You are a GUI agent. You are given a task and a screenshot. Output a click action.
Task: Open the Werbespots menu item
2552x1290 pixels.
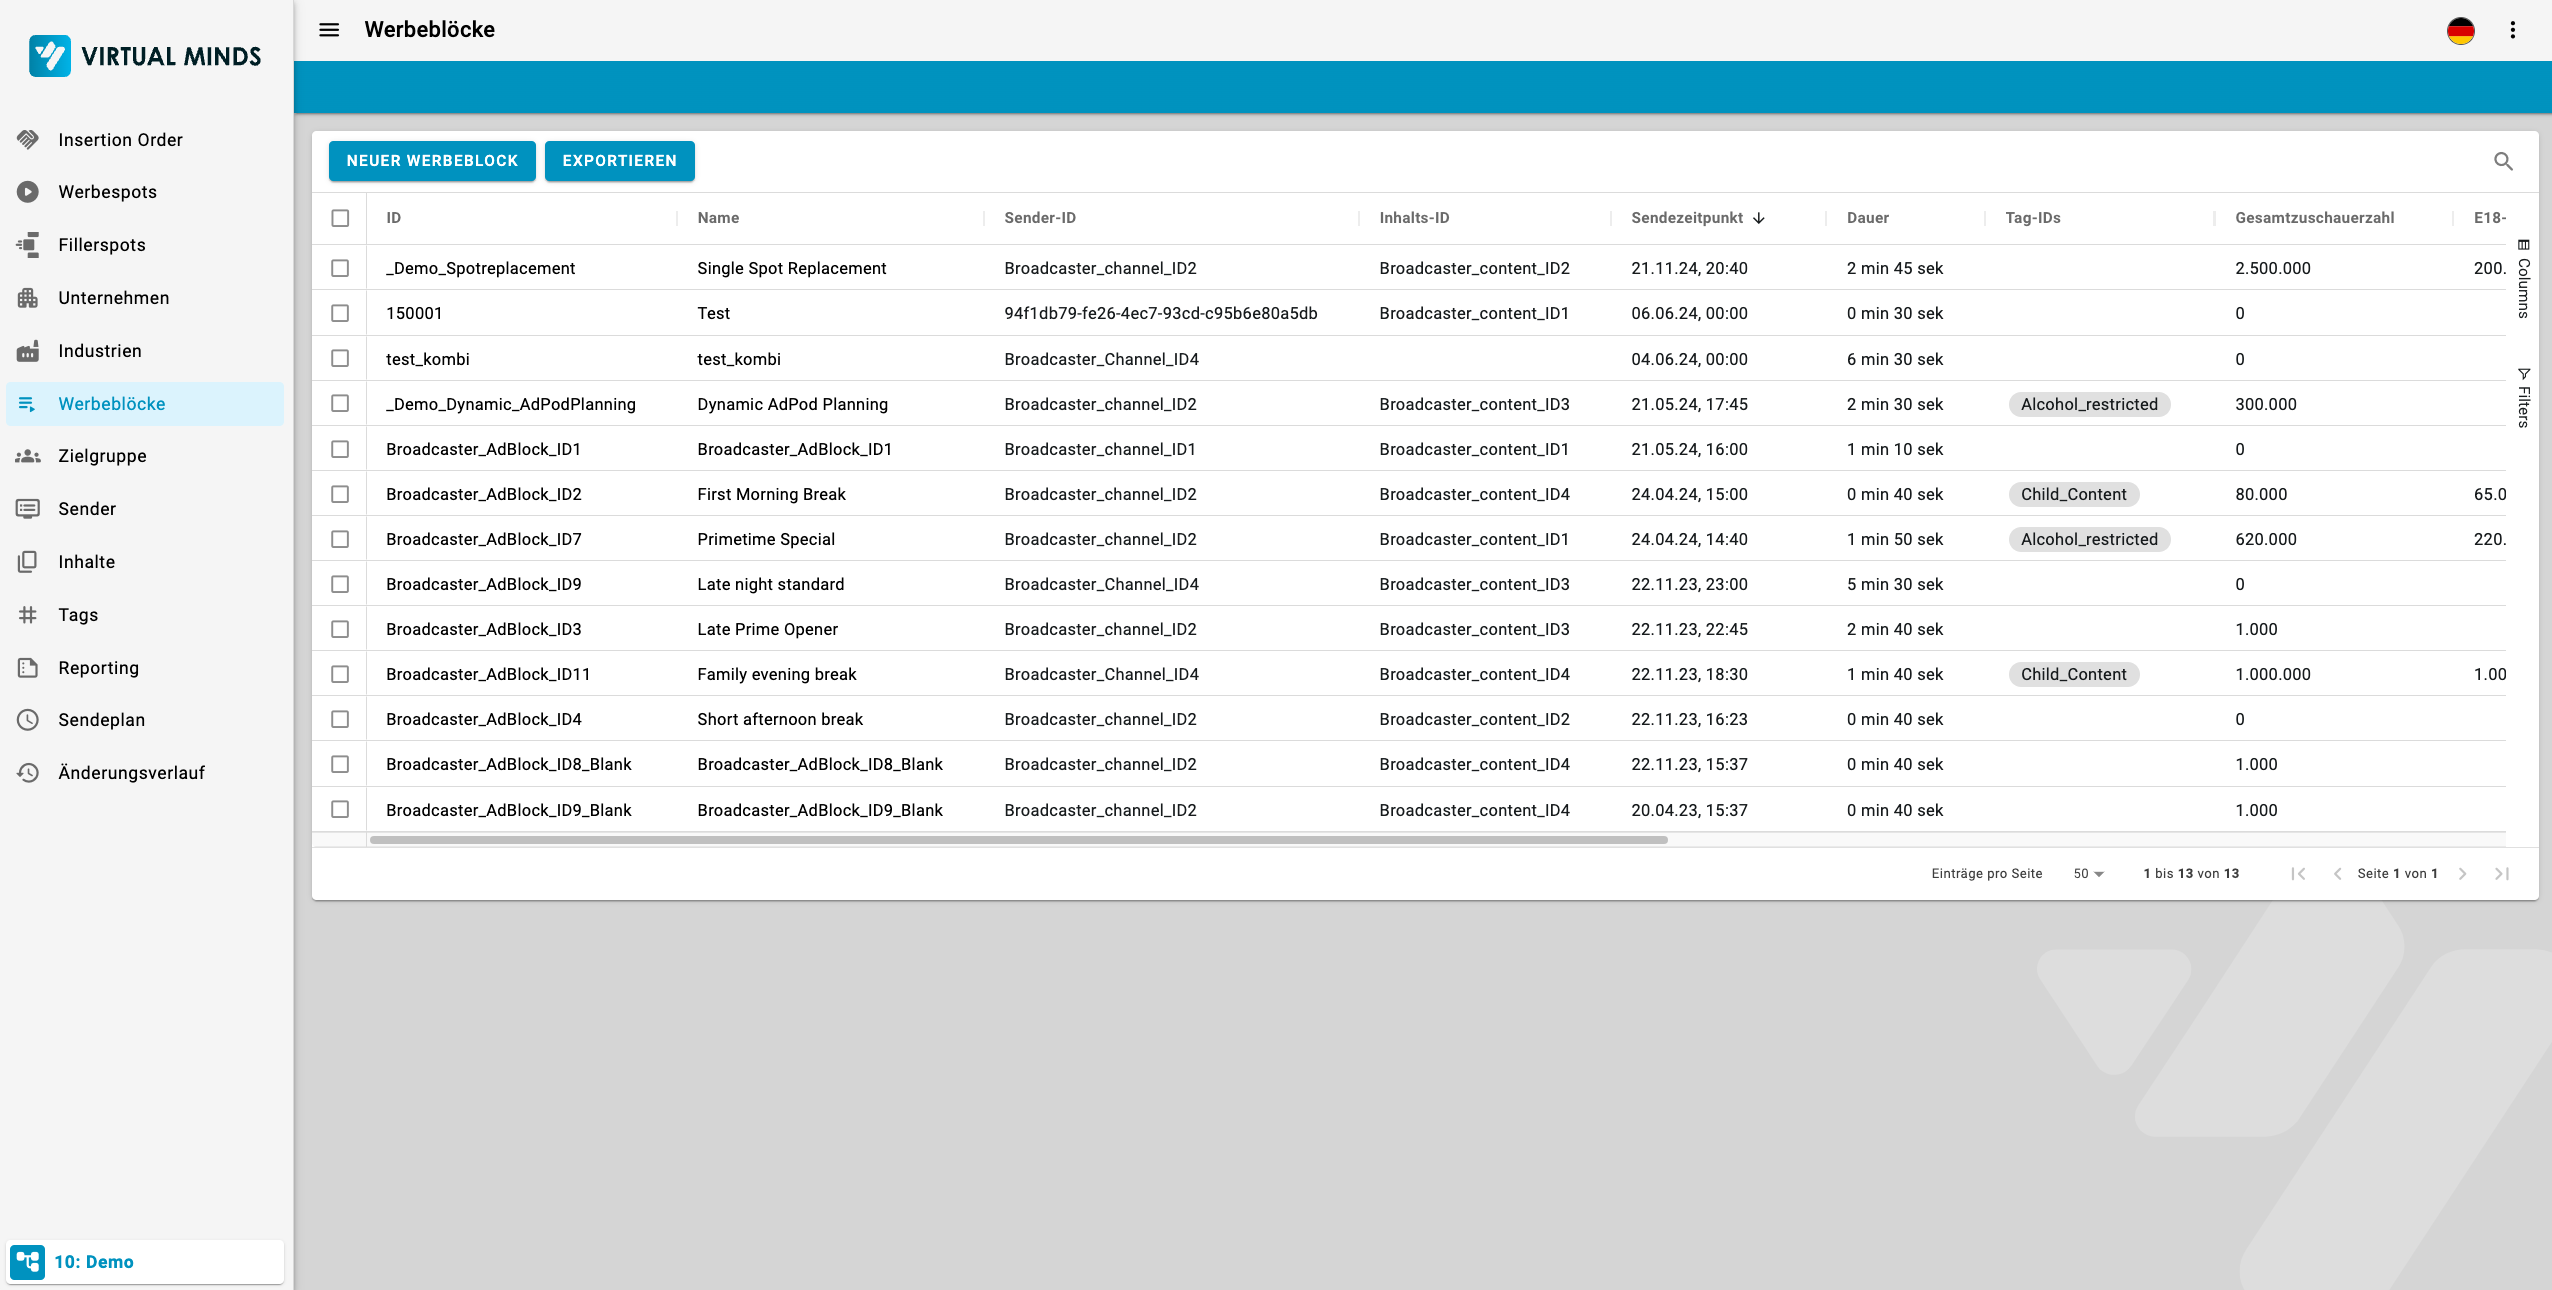pyautogui.click(x=107, y=192)
